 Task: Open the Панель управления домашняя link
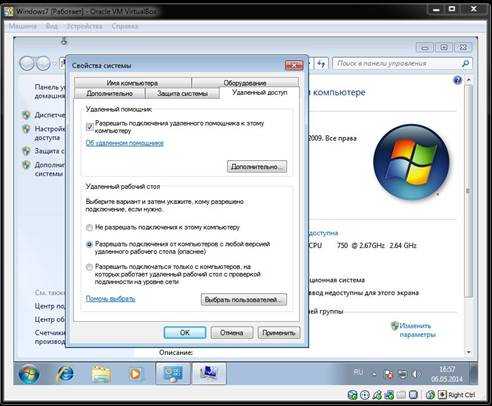pyautogui.click(x=50, y=91)
